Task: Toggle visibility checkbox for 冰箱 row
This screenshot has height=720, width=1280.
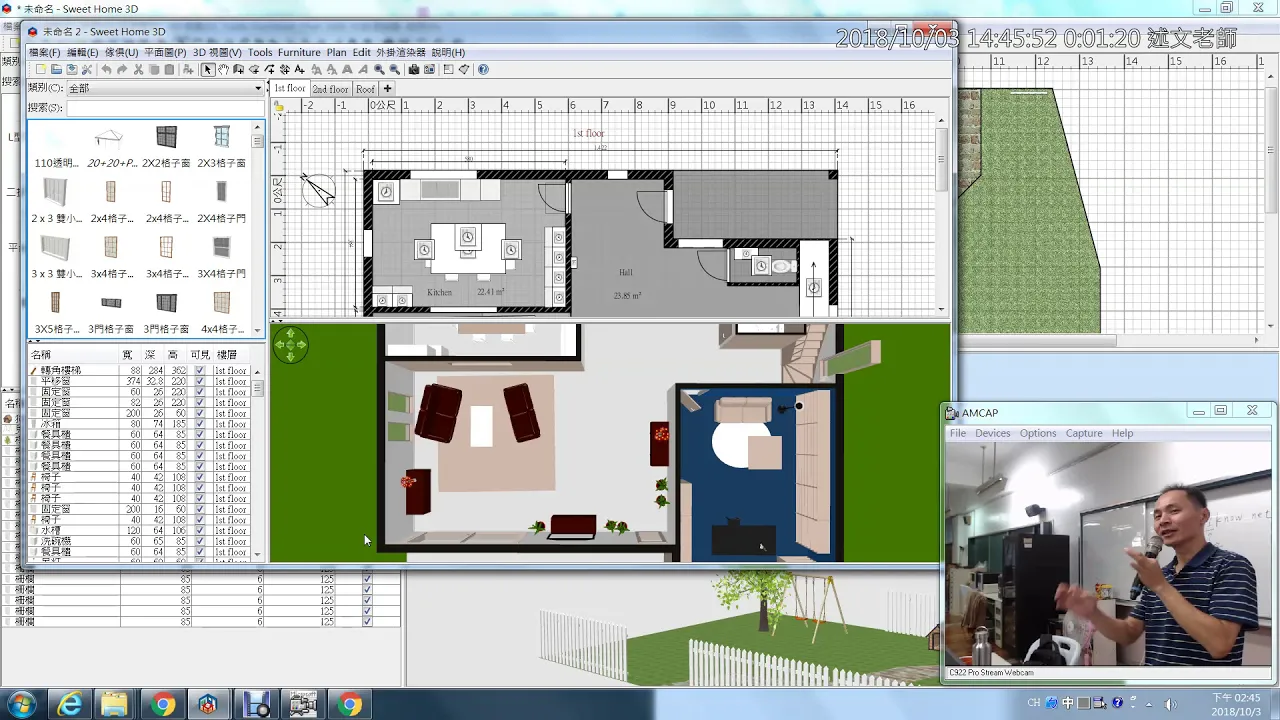Action: [x=200, y=424]
